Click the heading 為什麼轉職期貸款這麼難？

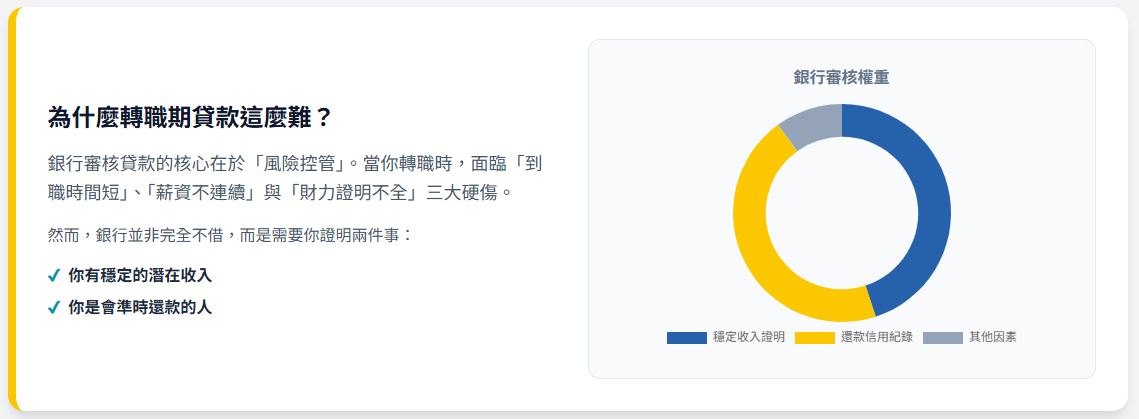(190, 118)
